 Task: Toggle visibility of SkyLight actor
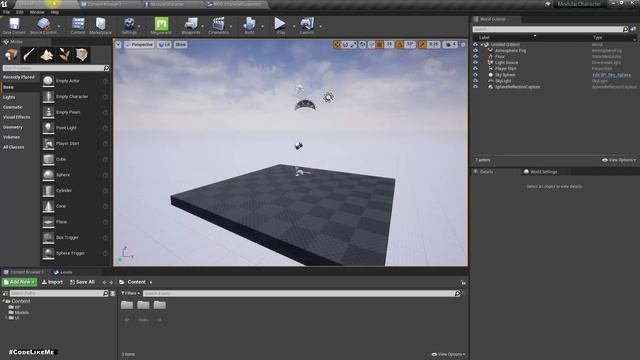point(476,81)
